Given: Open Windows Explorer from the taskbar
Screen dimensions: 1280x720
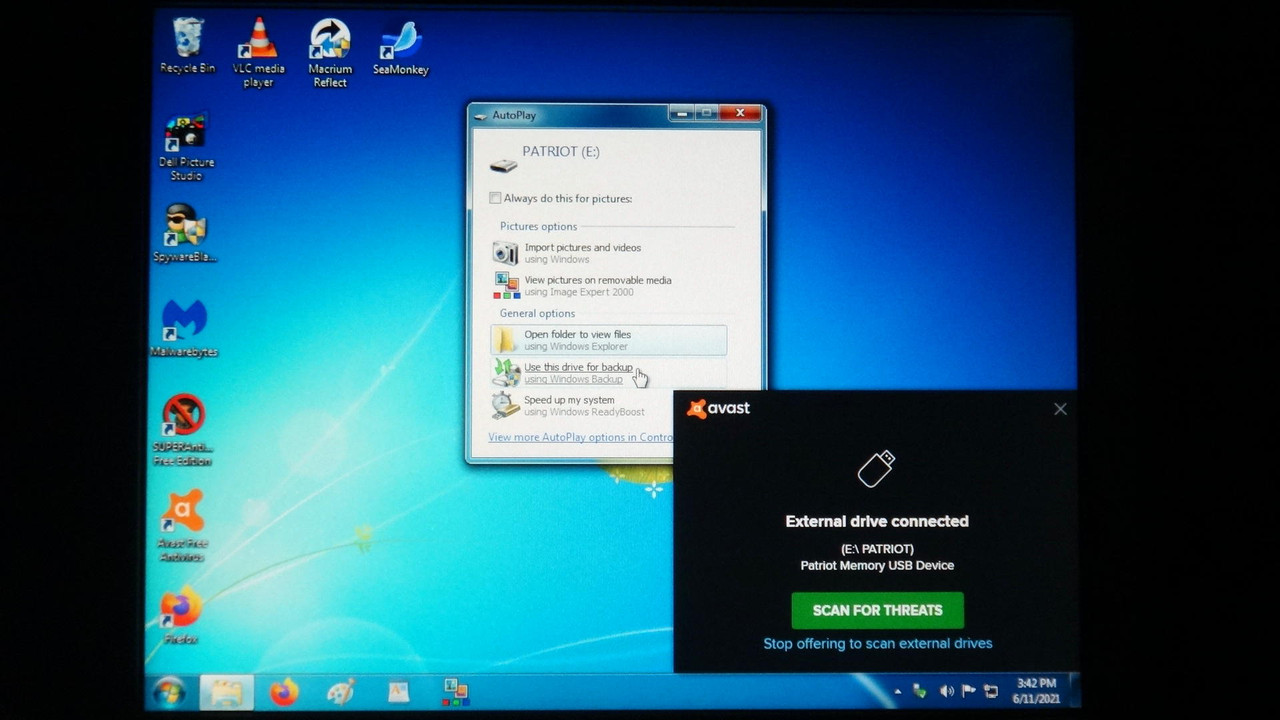Looking at the screenshot, I should (x=227, y=692).
